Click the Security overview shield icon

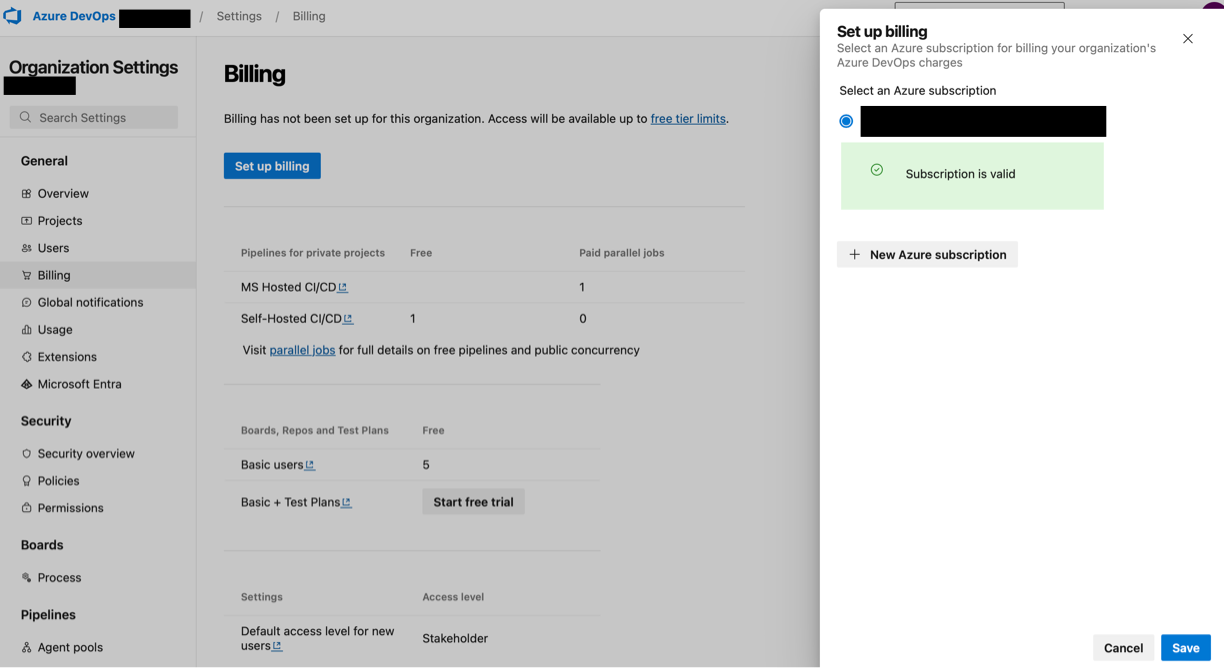(x=27, y=453)
